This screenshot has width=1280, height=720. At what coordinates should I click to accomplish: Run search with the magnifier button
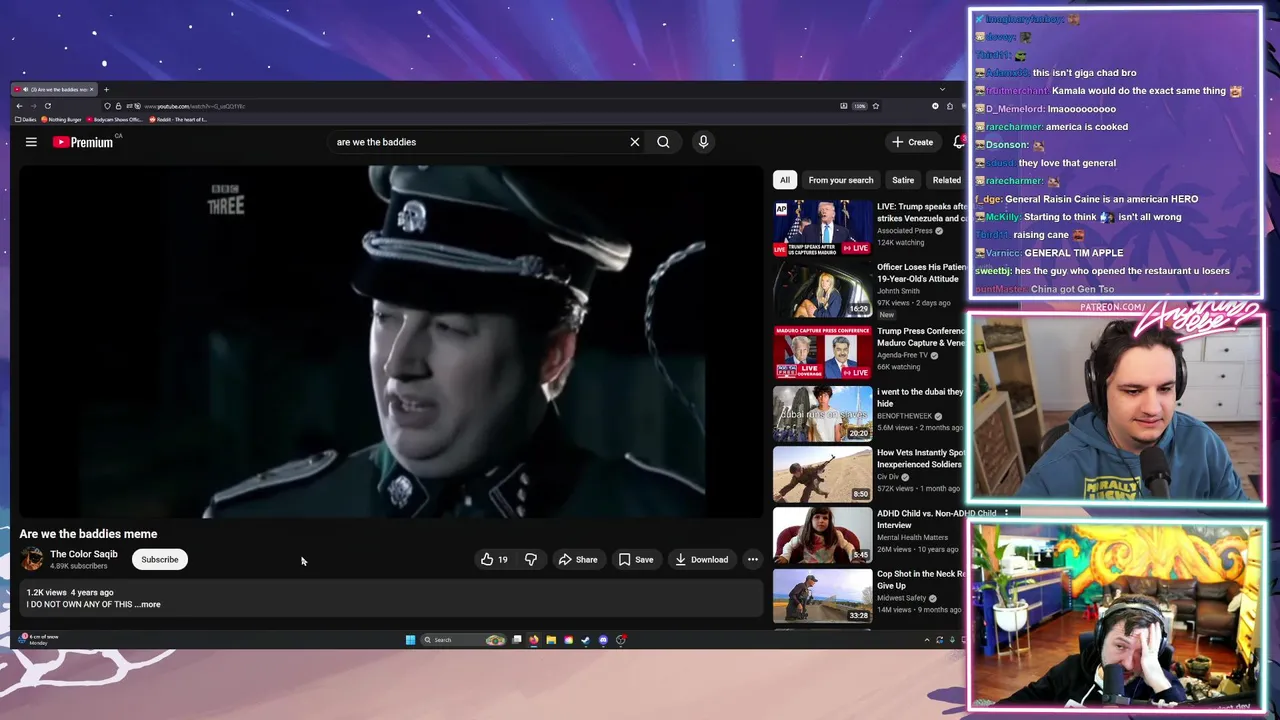pyautogui.click(x=663, y=142)
